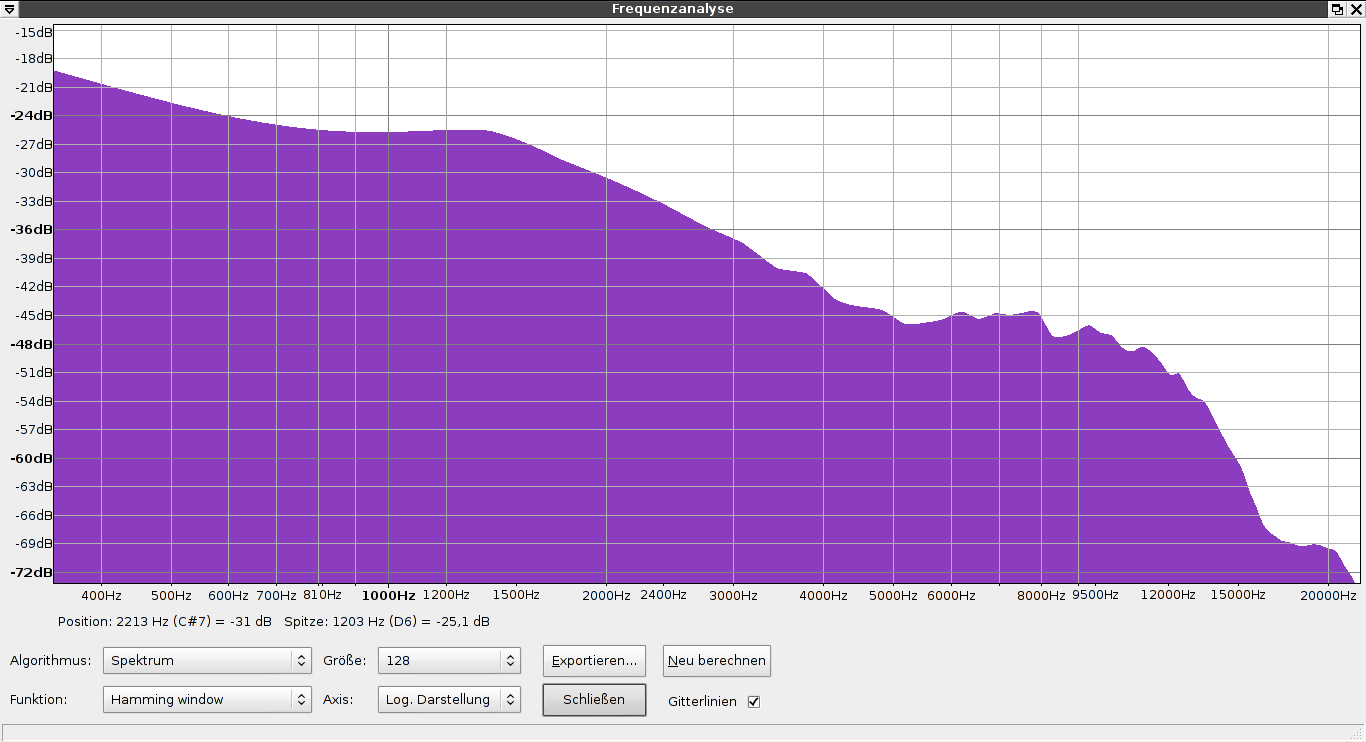Click the -48dB level axis label
Image resolution: width=1366 pixels, height=742 pixels.
point(32,345)
